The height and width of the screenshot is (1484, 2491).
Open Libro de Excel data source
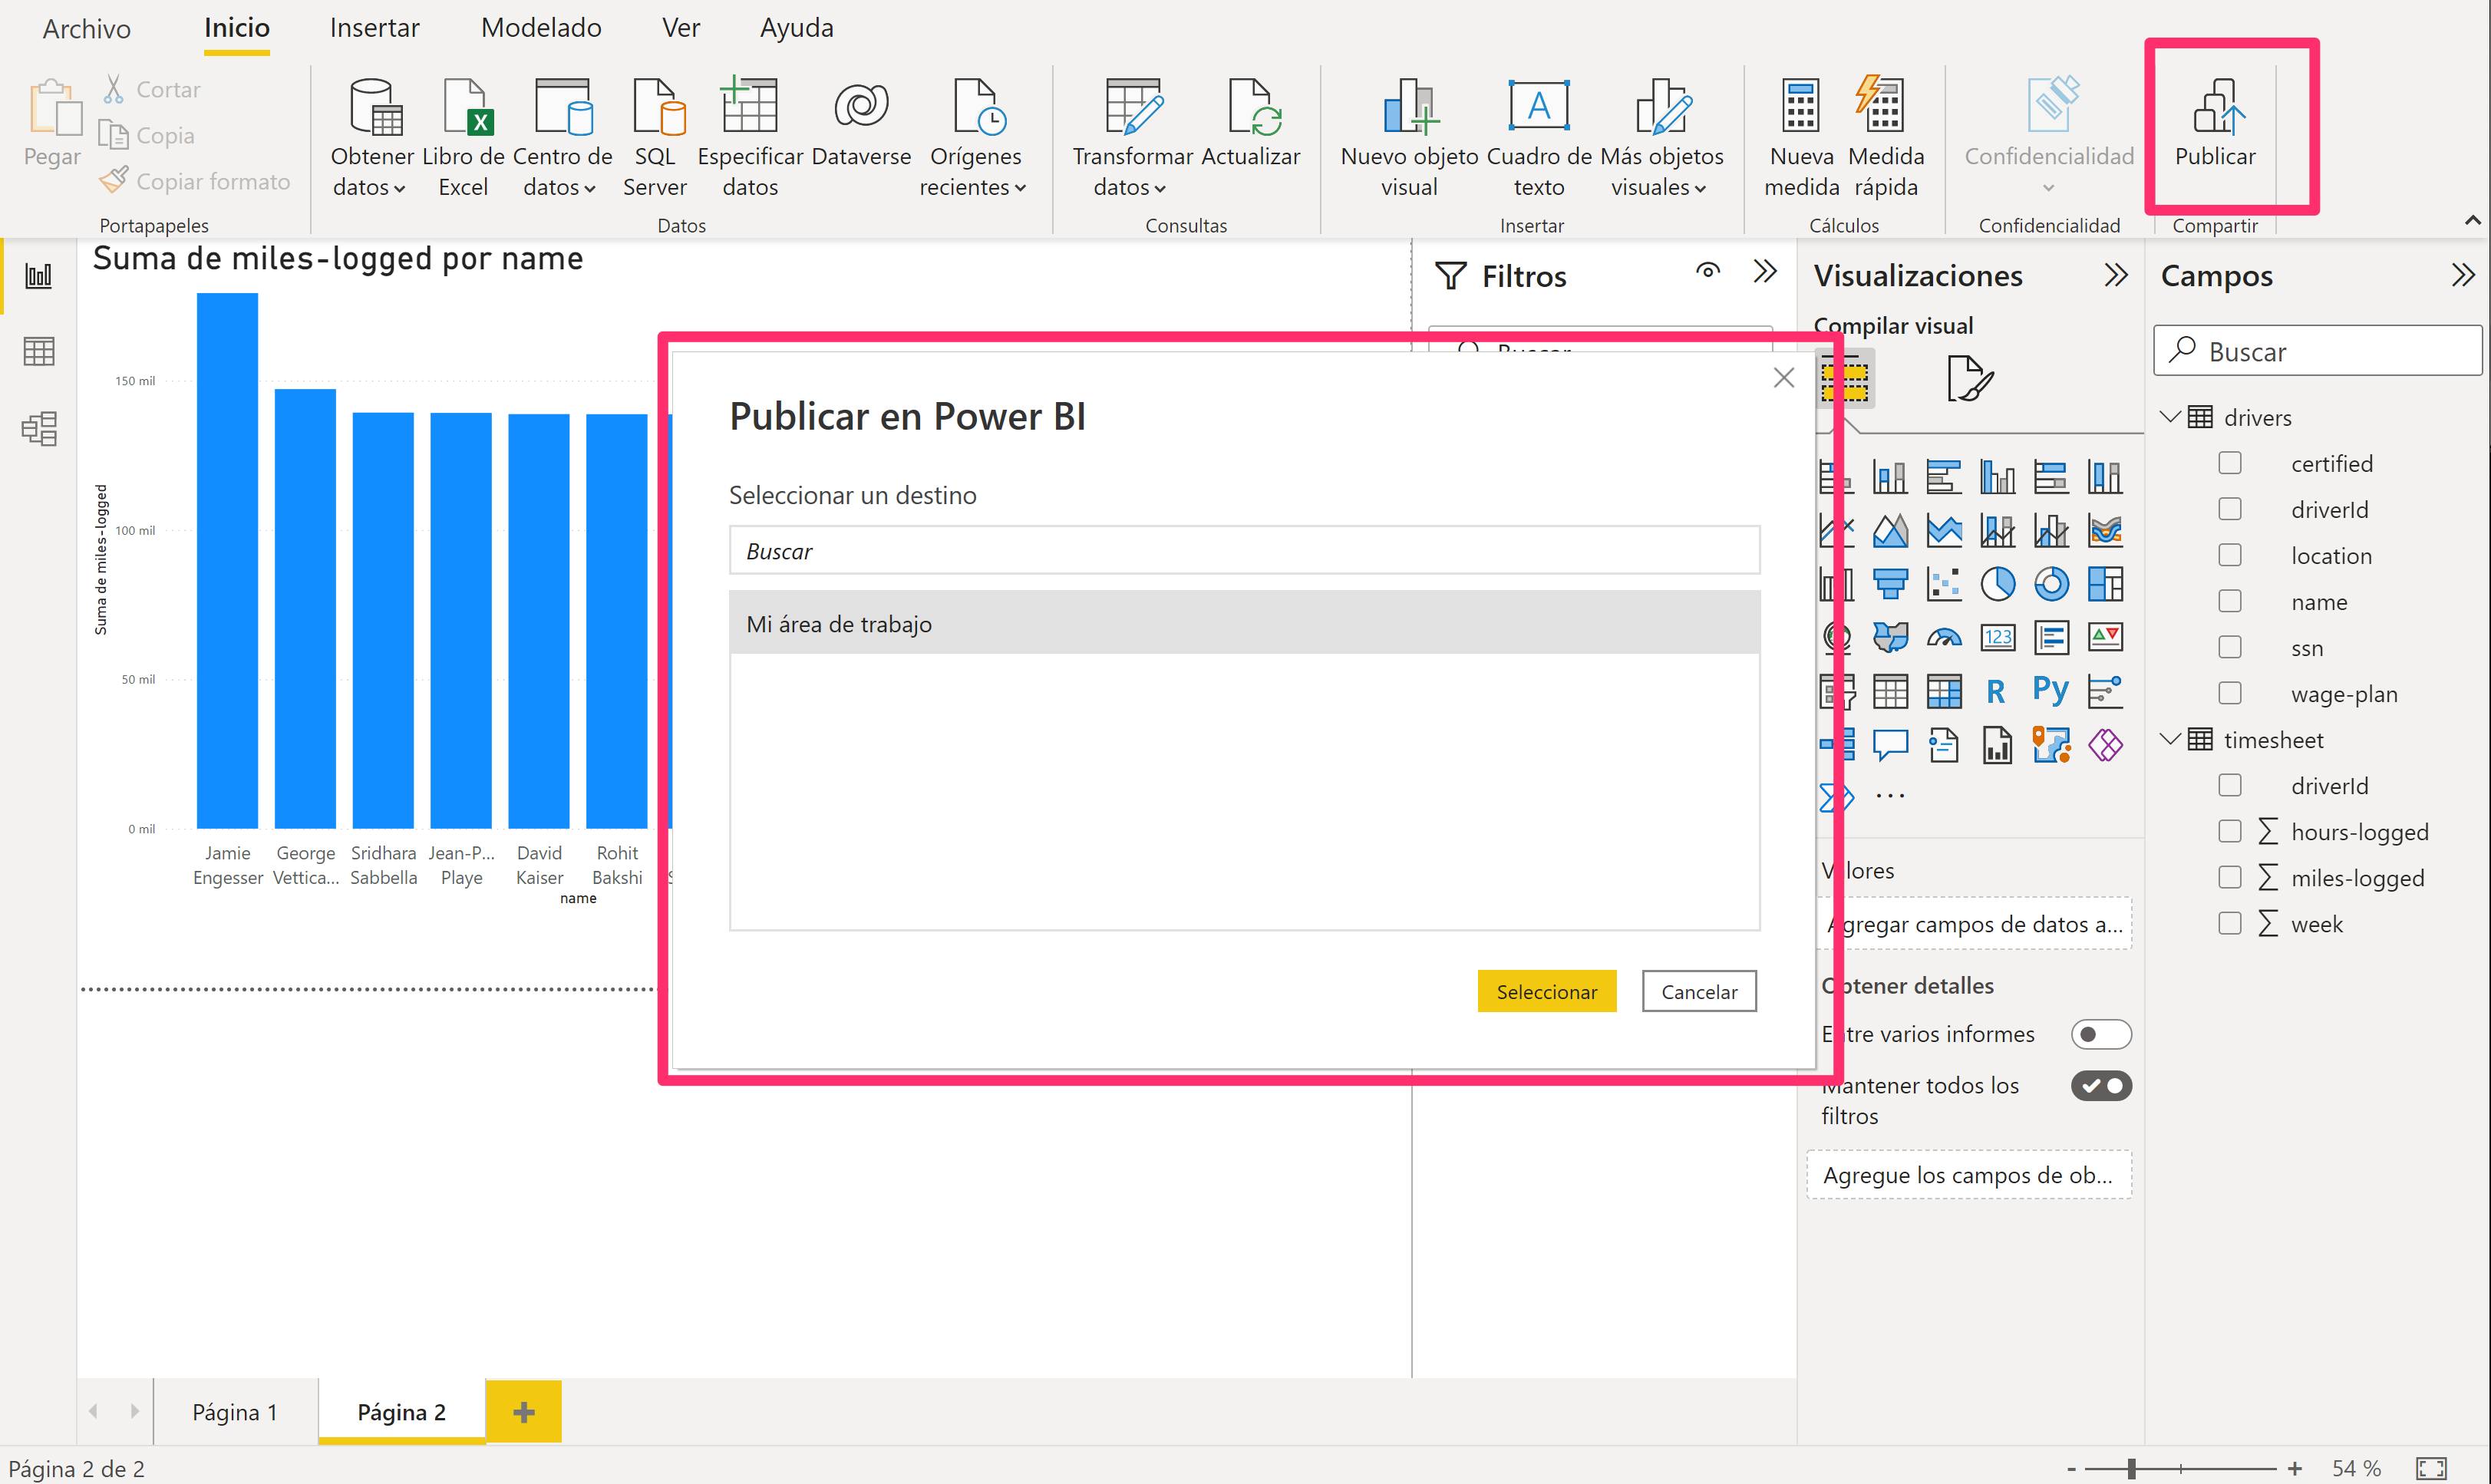463,137
